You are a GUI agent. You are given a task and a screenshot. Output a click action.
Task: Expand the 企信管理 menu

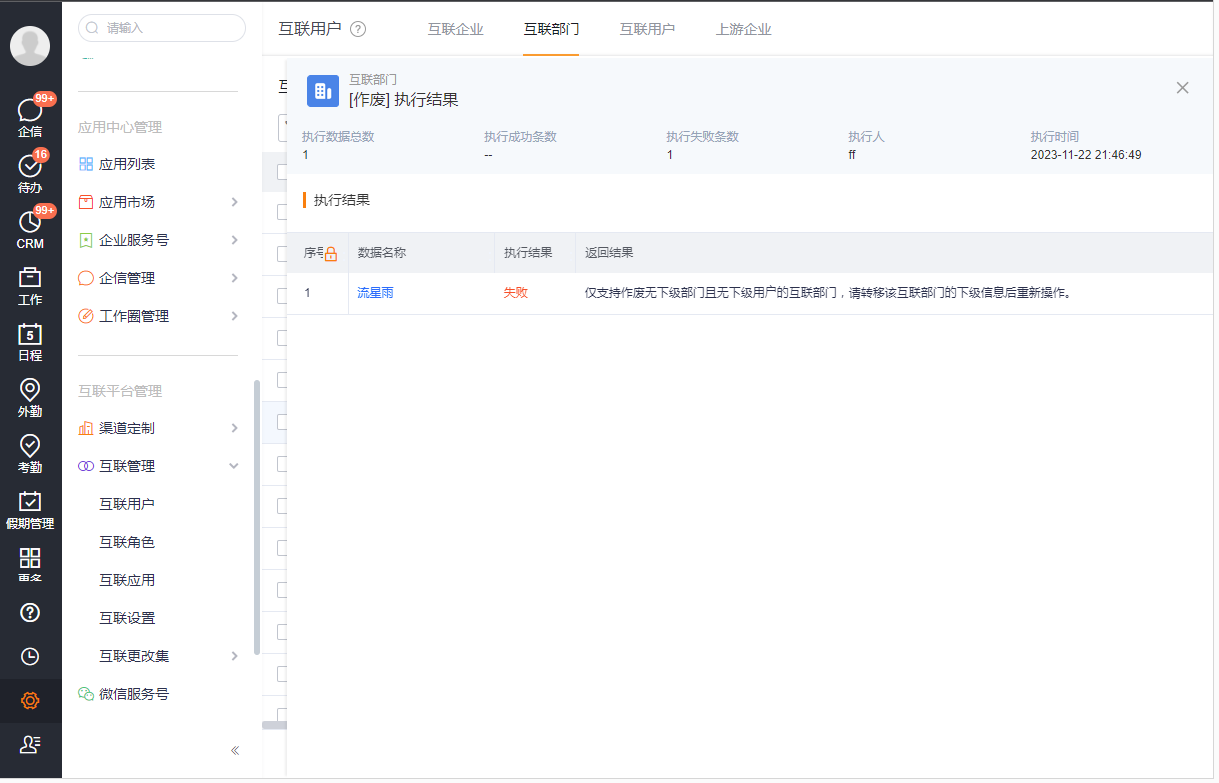pyautogui.click(x=235, y=278)
